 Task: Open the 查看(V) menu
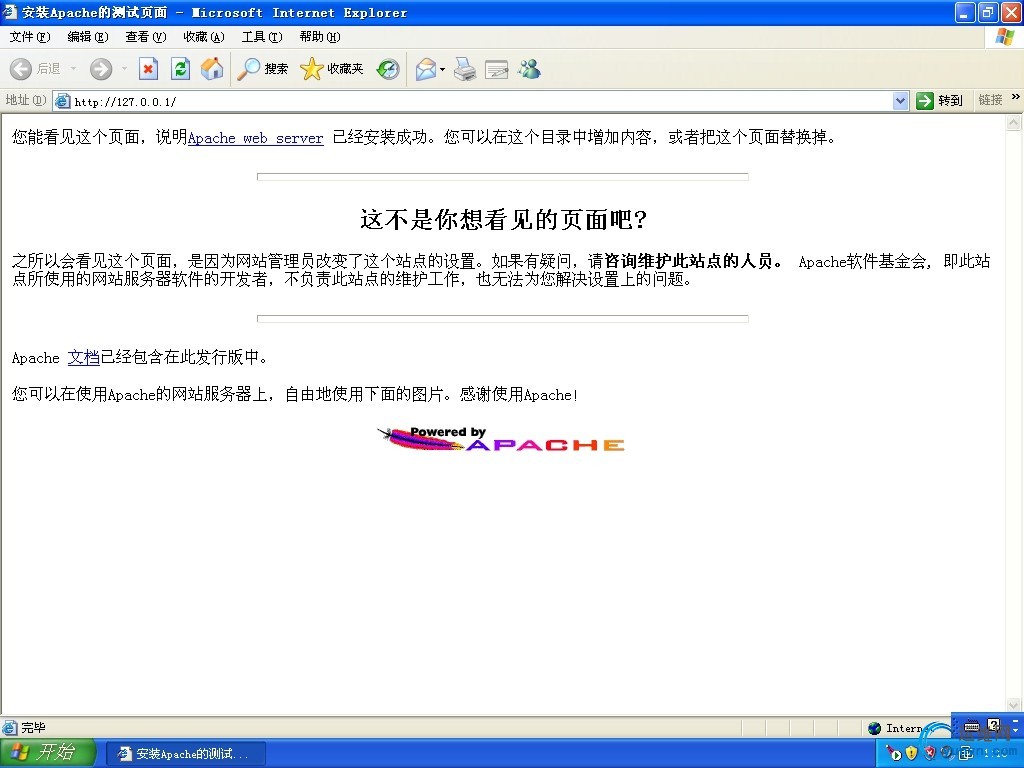point(146,37)
